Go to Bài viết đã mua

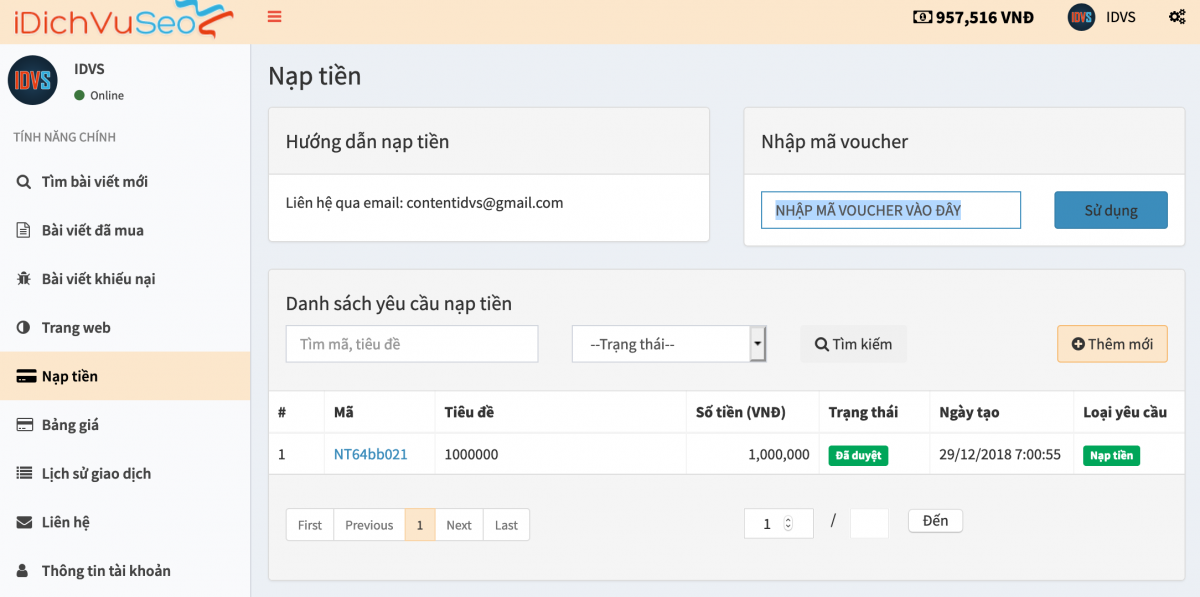coord(92,230)
